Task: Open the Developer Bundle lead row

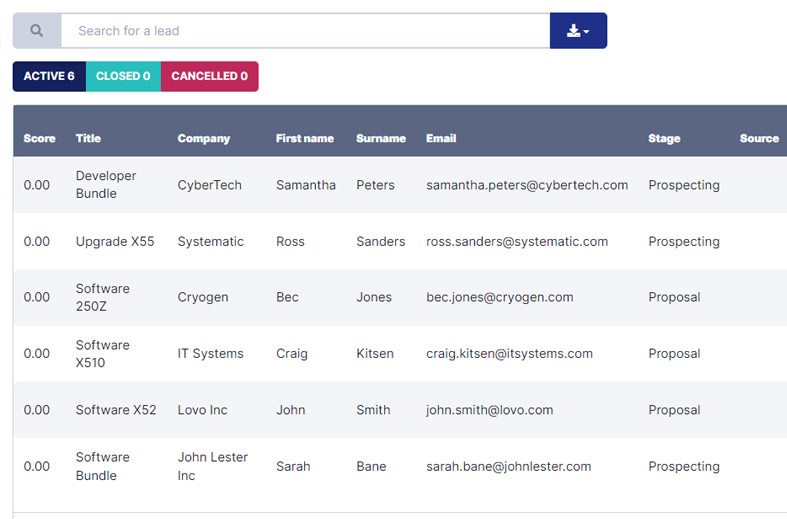Action: (x=106, y=185)
